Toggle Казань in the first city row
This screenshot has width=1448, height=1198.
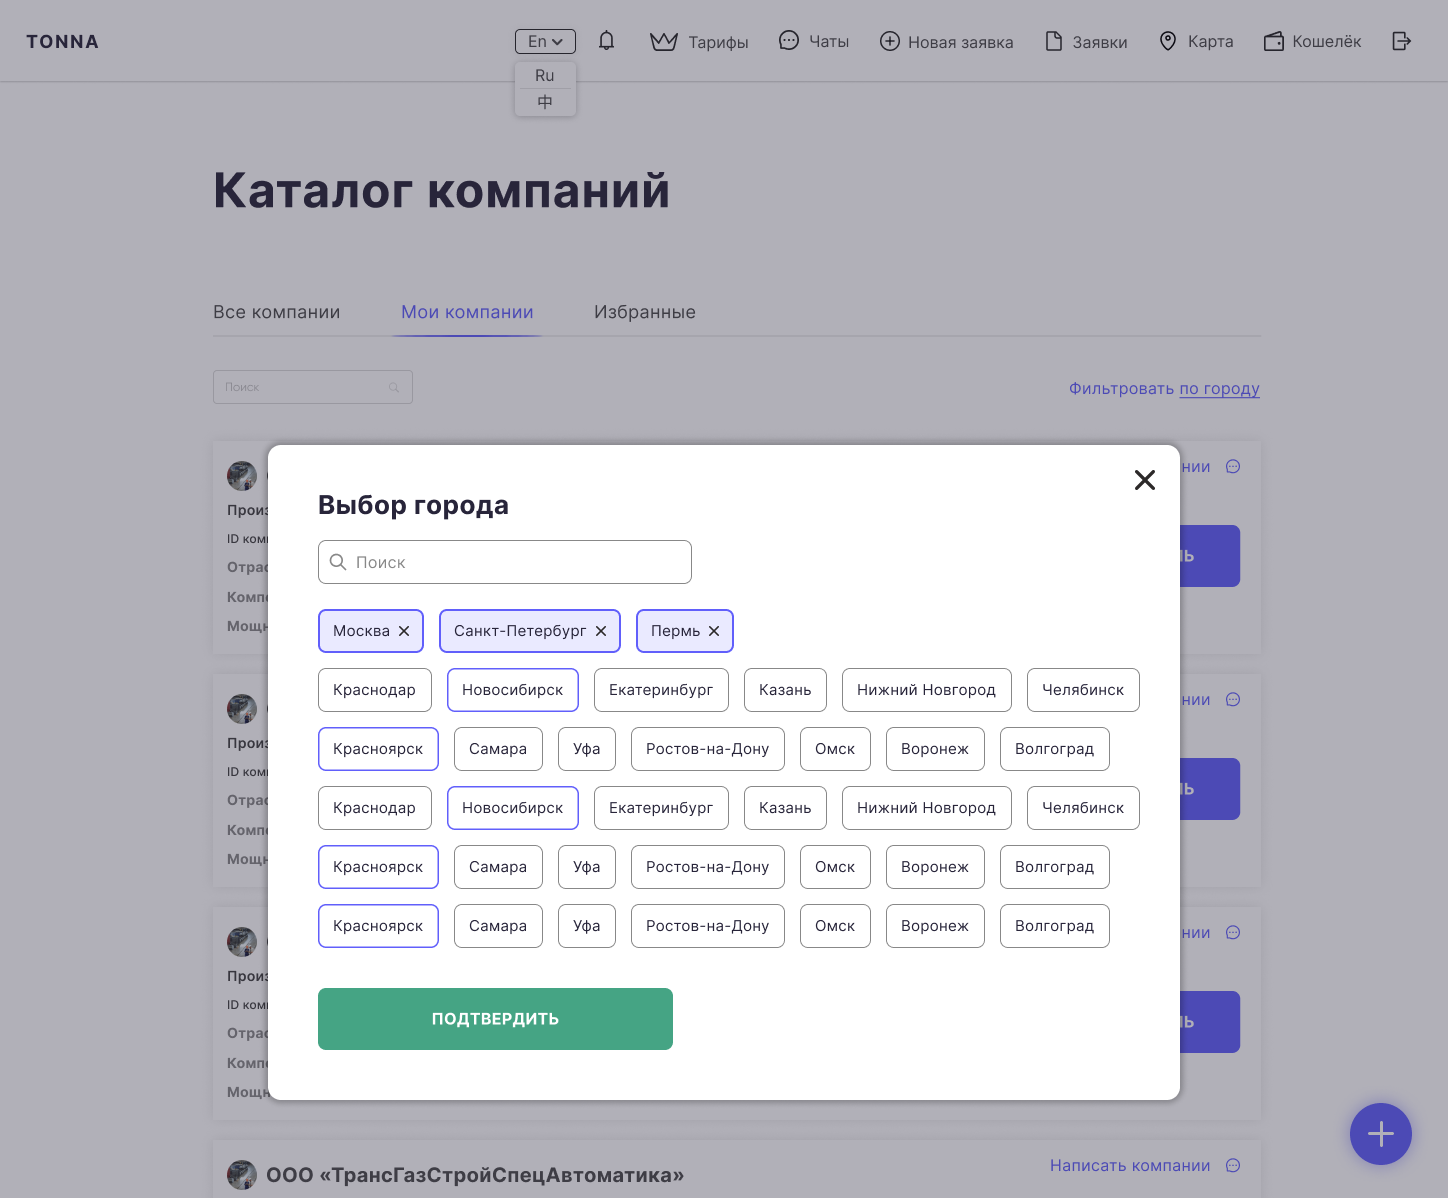tap(785, 690)
